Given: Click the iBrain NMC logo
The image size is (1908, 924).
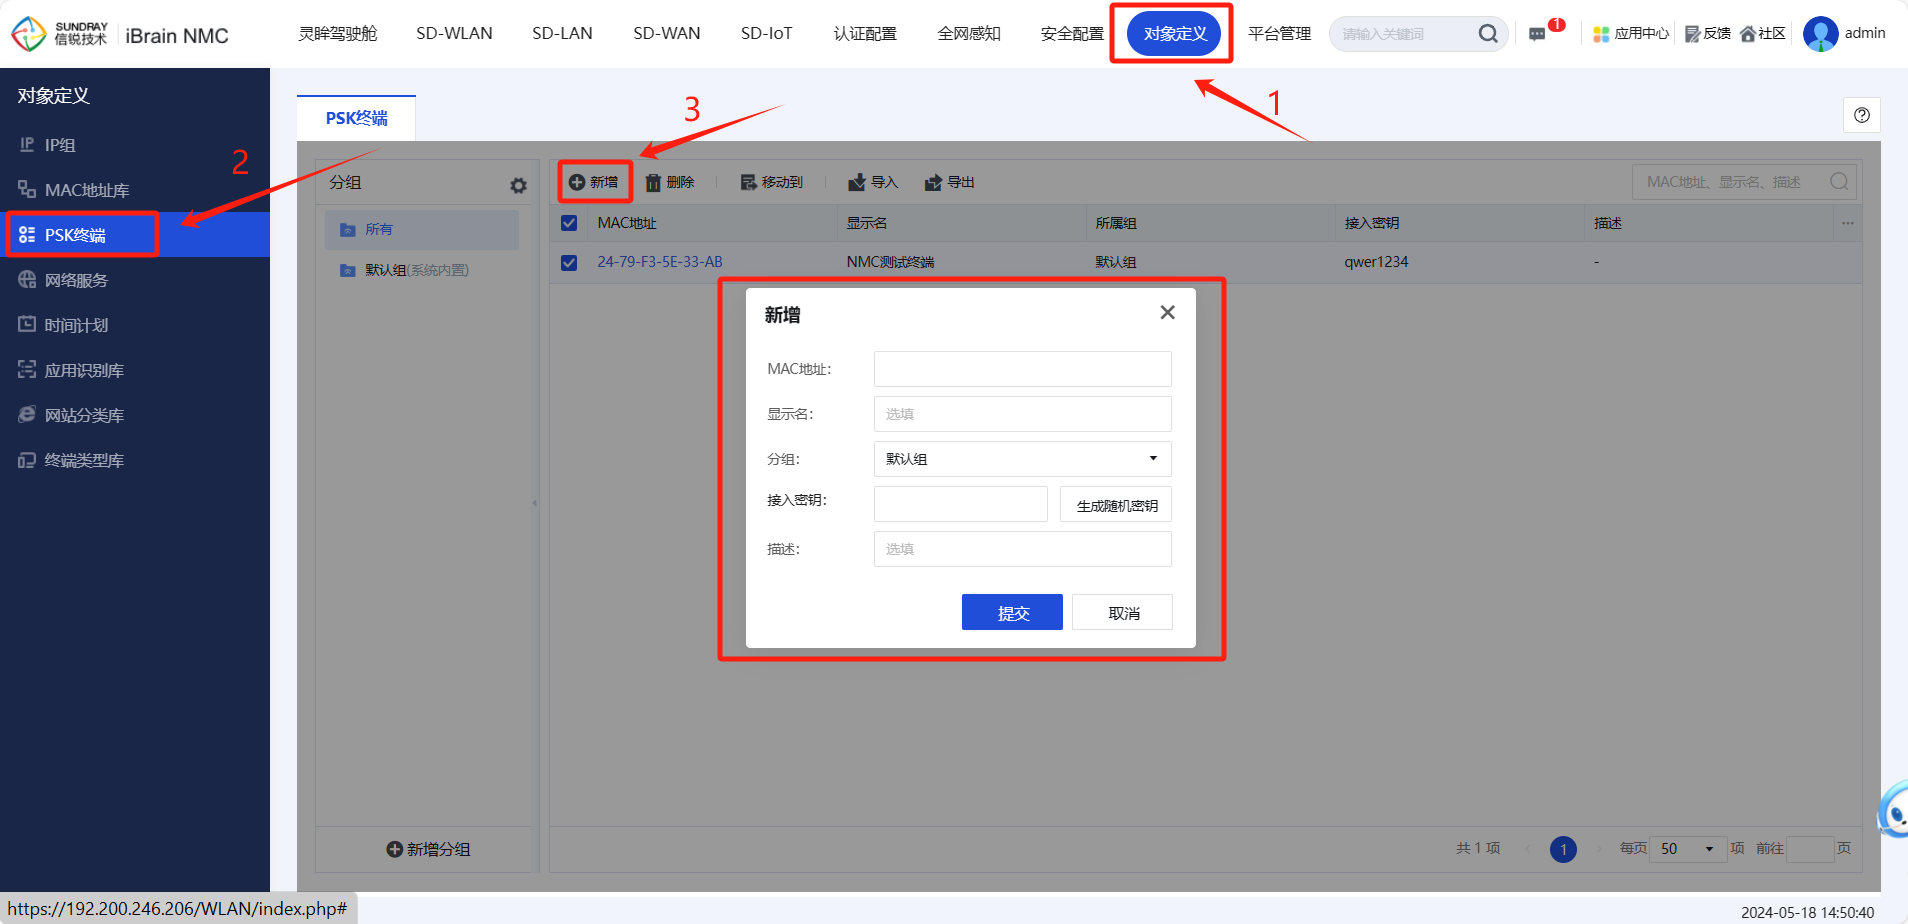Looking at the screenshot, I should (x=120, y=34).
